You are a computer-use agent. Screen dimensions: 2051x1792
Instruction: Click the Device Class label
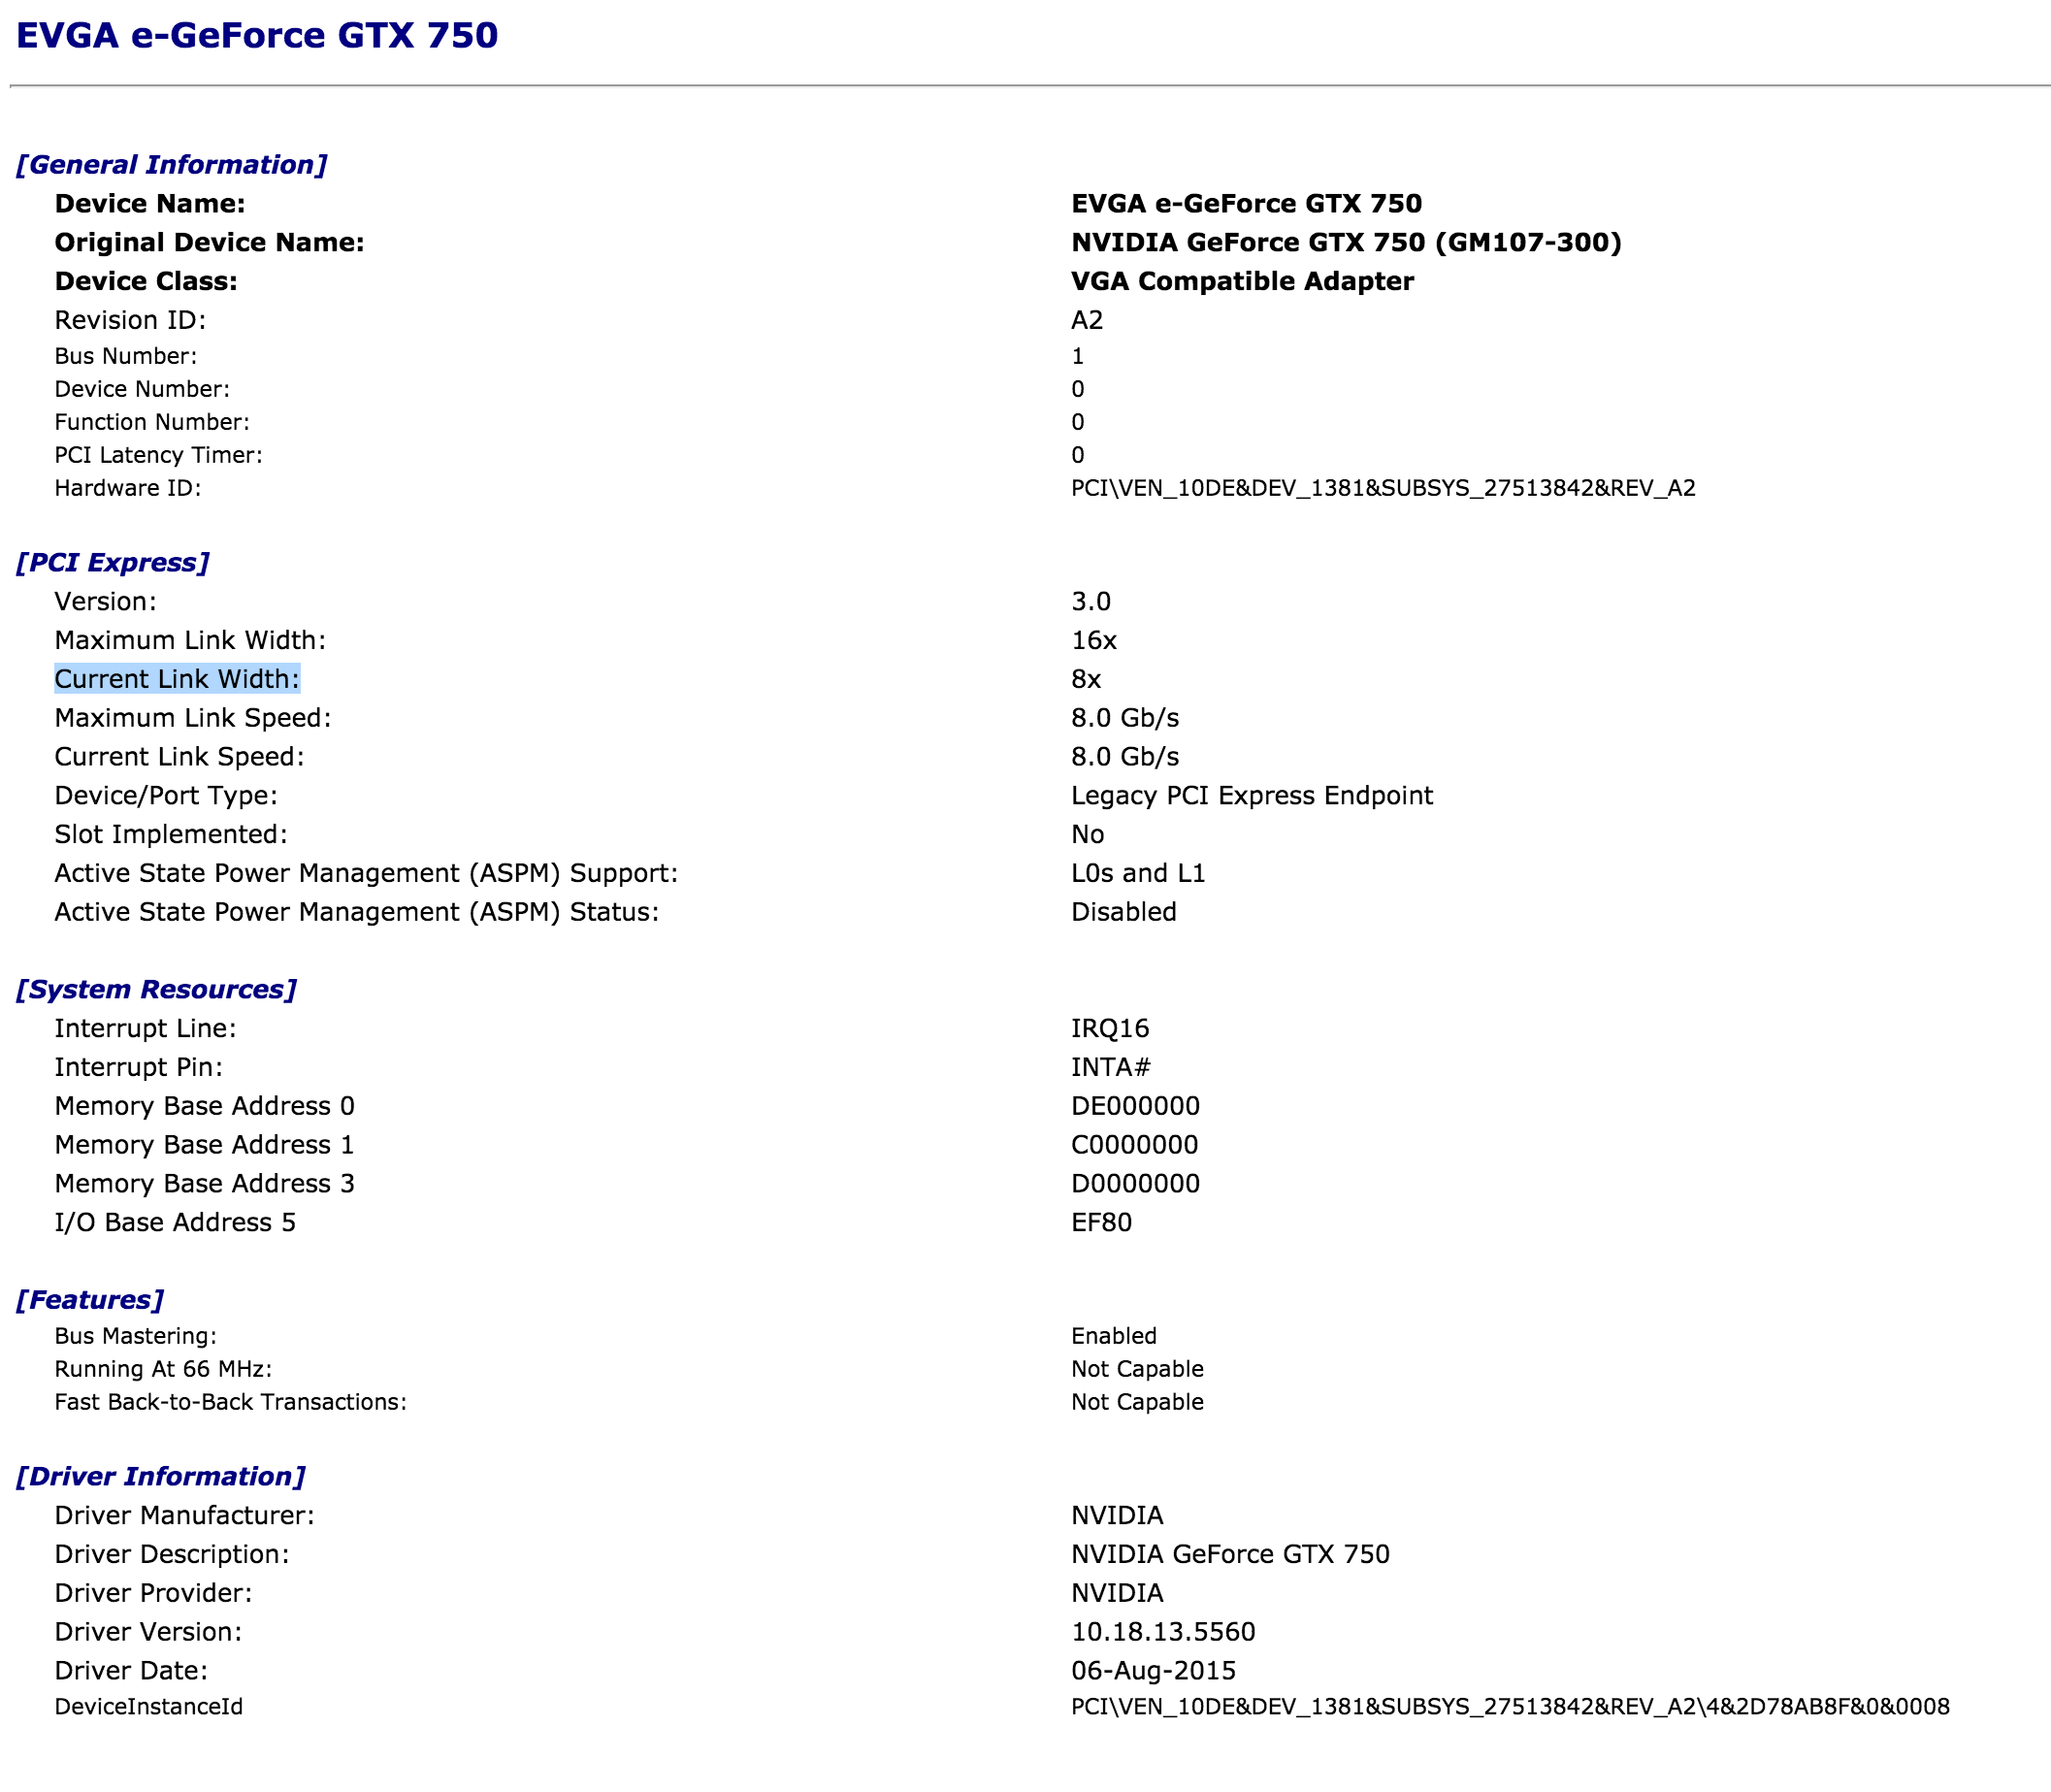click(x=146, y=282)
